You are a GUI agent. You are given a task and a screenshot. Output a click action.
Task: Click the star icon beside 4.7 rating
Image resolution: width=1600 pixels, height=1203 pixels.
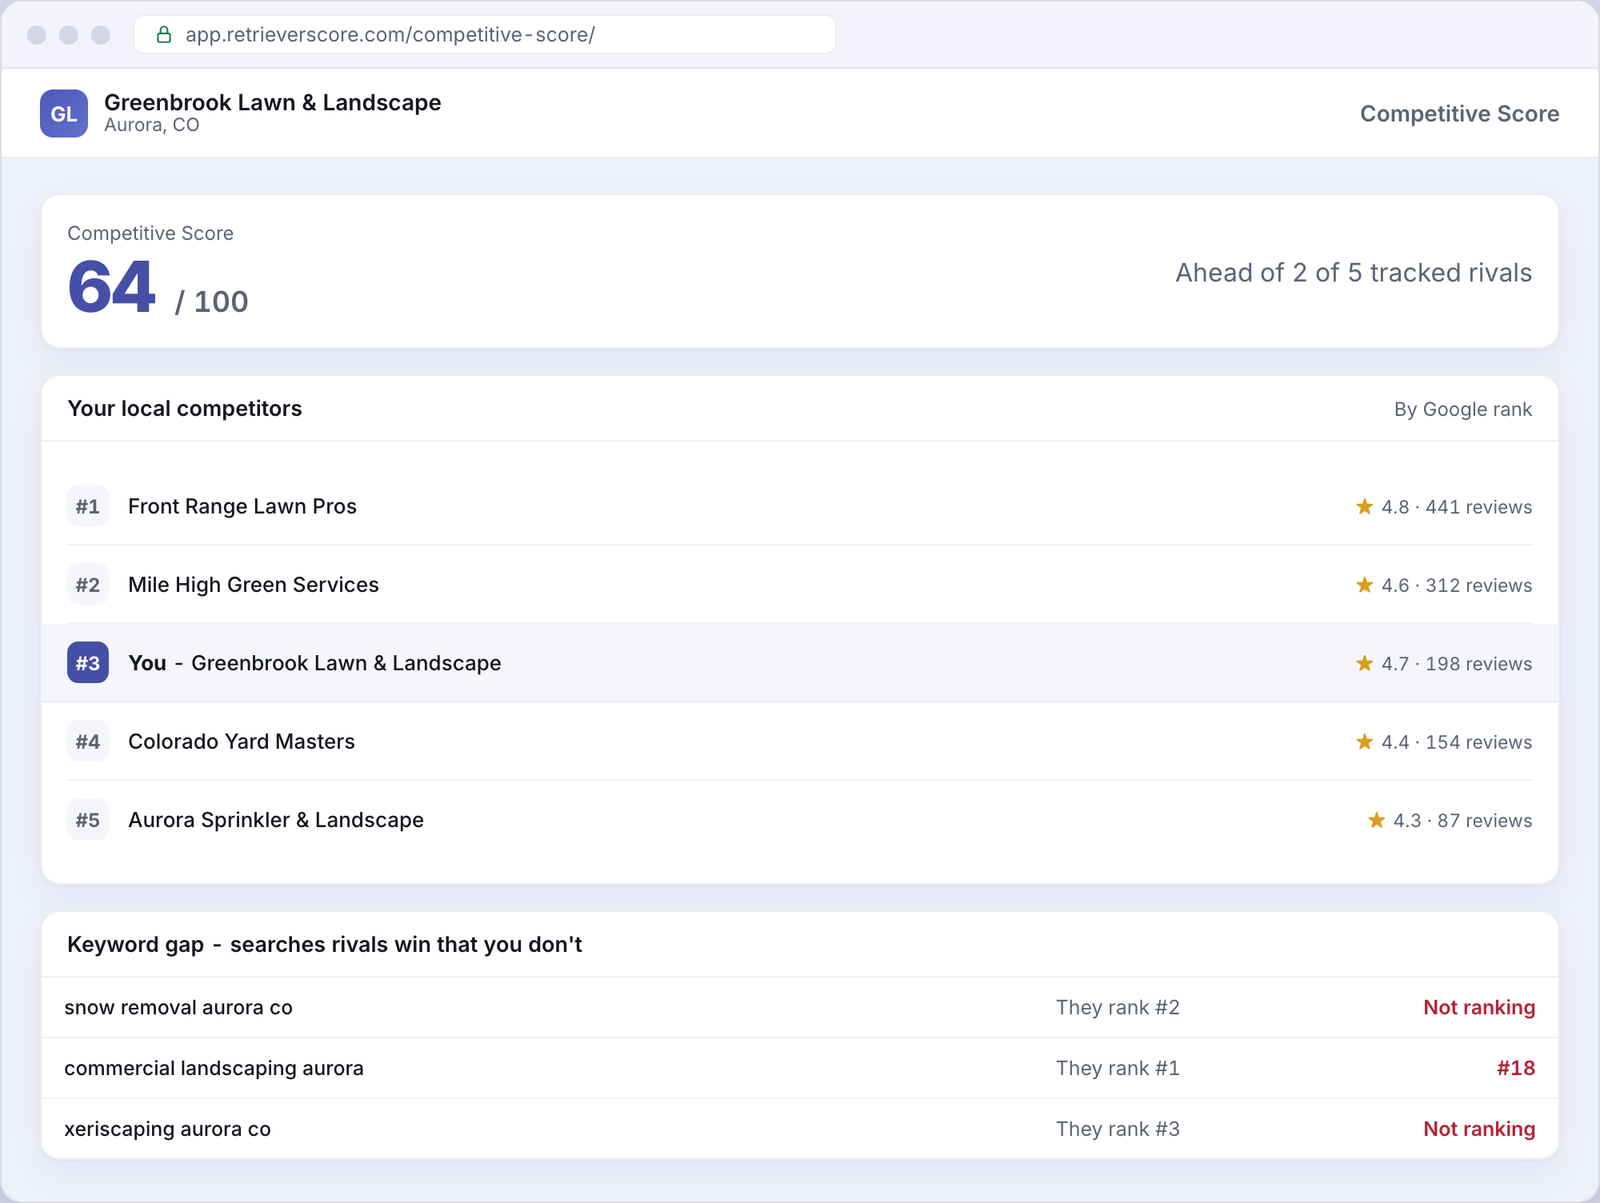point(1364,663)
